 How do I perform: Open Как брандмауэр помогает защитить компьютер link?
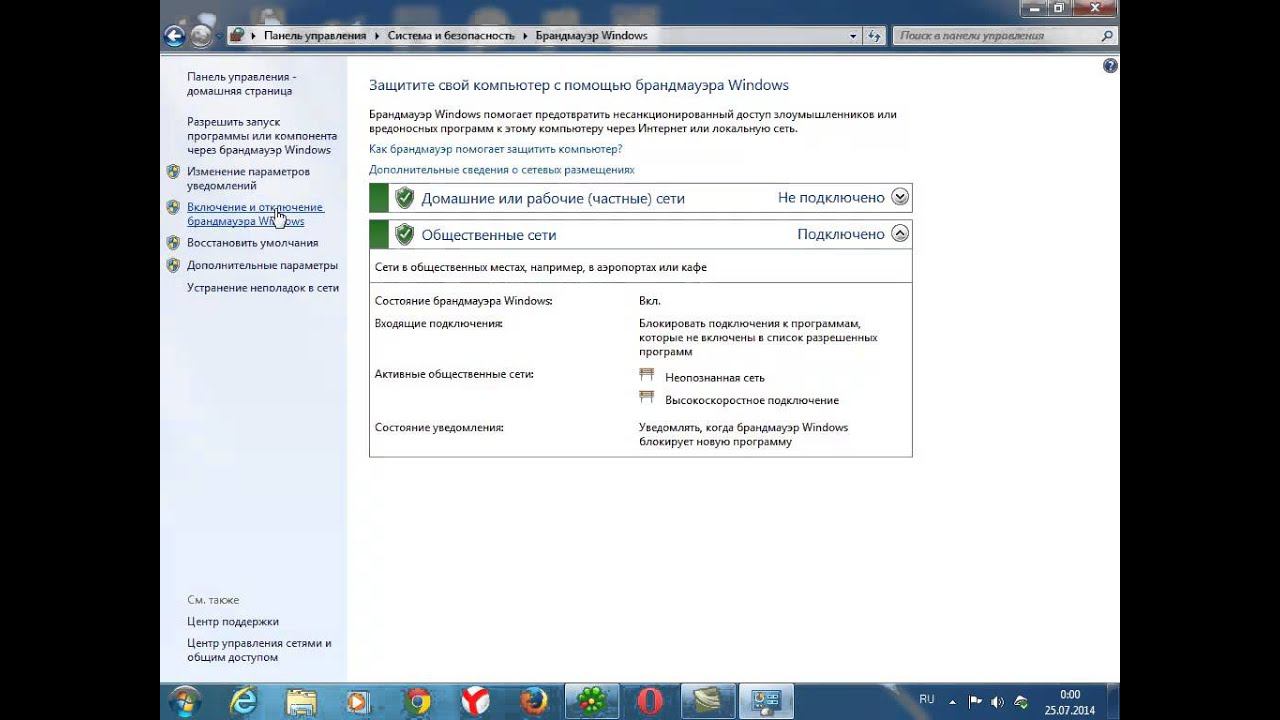(495, 149)
